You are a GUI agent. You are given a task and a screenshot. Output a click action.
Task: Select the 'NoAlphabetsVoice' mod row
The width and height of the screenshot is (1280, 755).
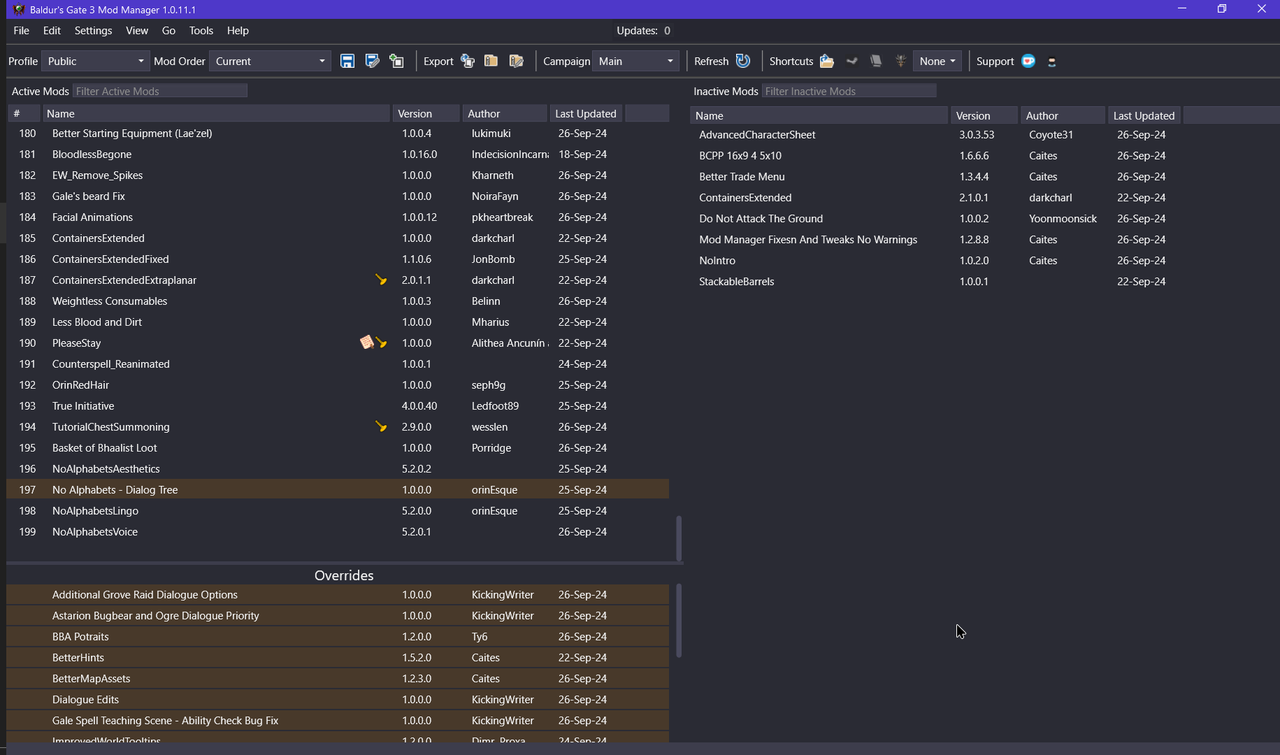coord(338,532)
